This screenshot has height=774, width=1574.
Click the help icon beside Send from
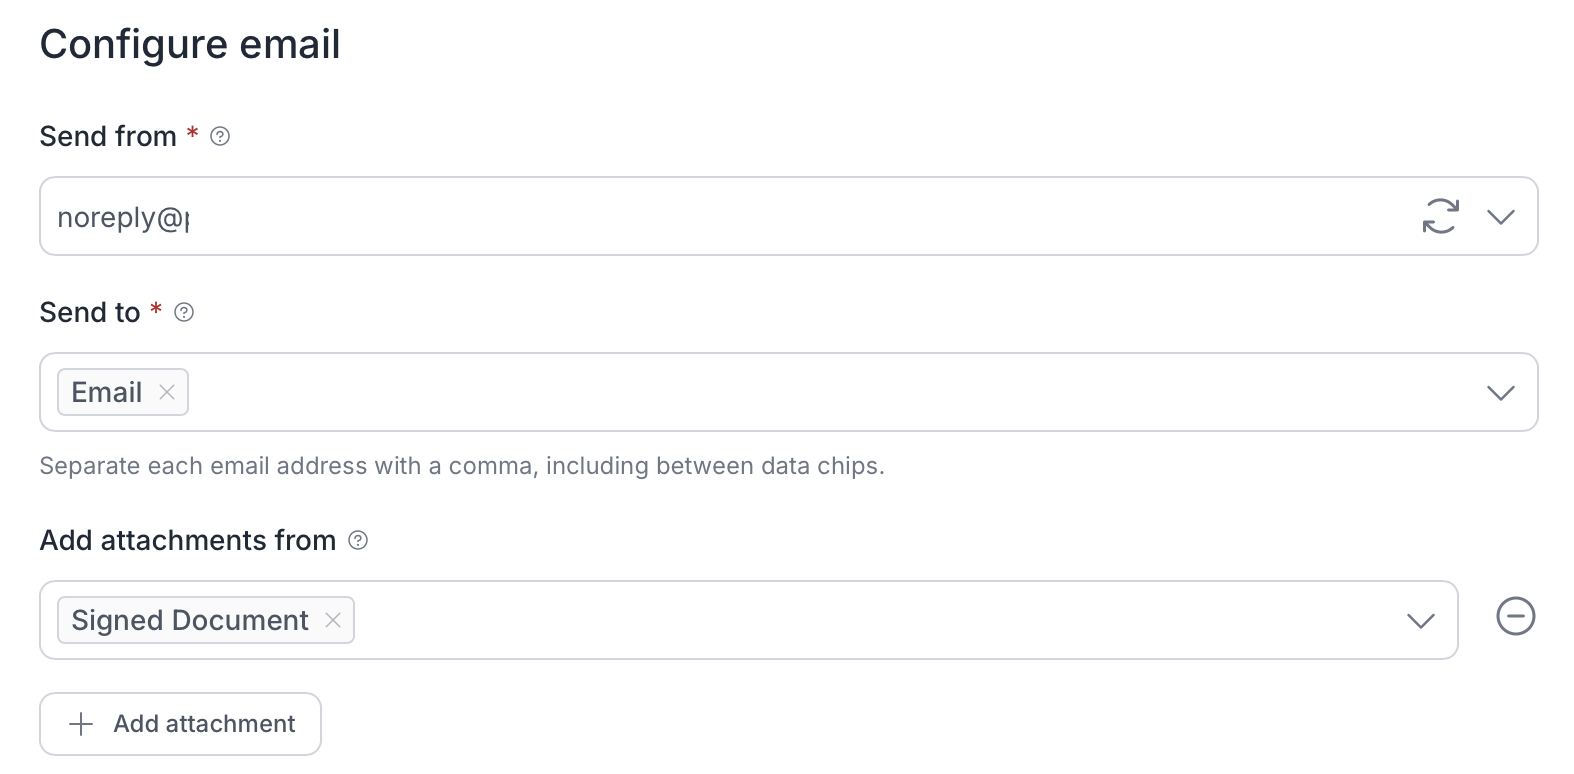220,136
